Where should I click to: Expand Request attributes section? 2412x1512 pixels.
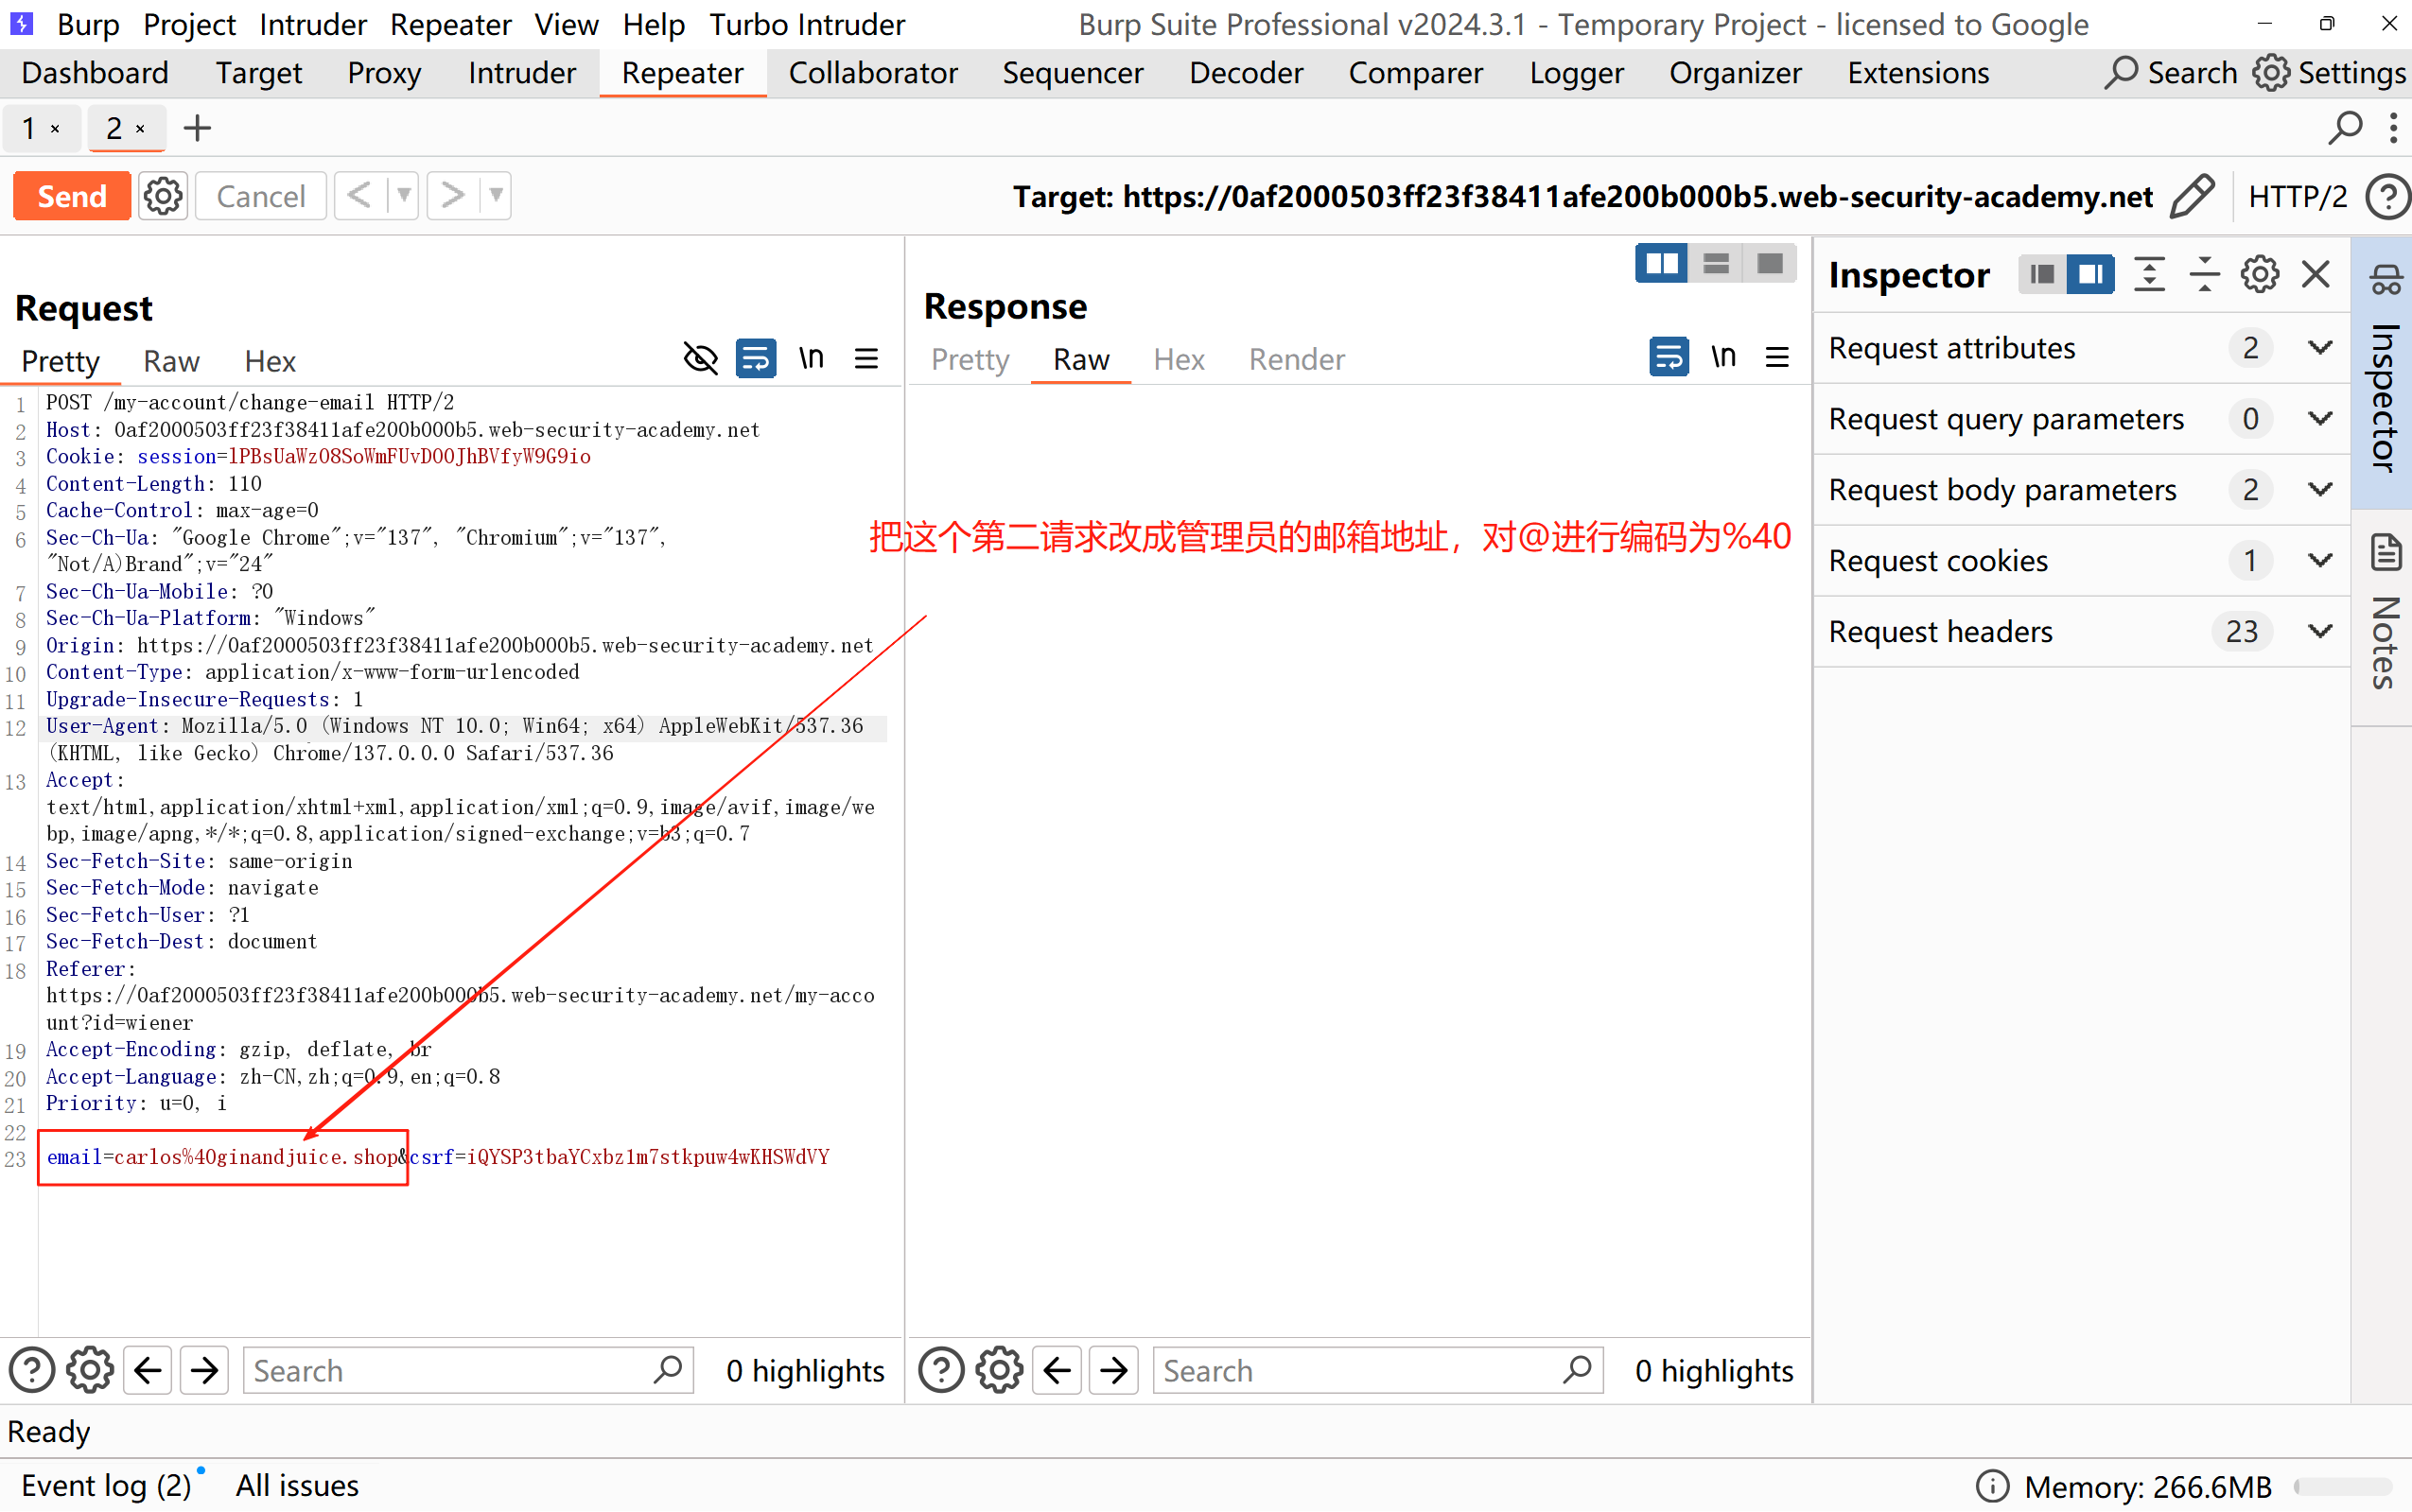click(x=2319, y=348)
